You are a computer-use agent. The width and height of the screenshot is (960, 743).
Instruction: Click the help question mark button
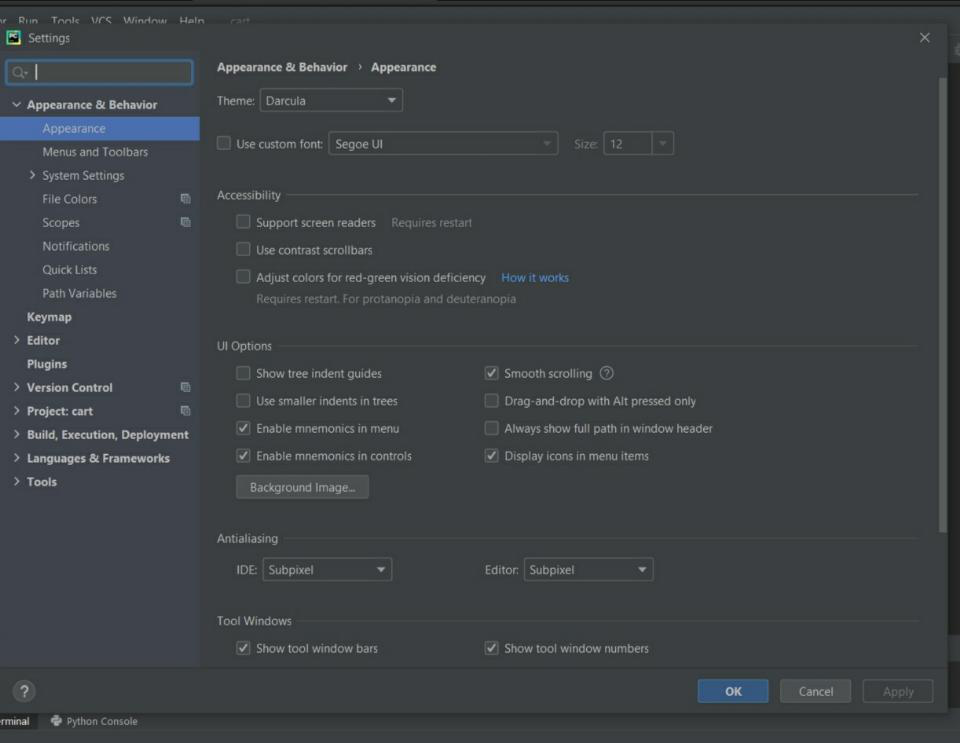pos(25,691)
